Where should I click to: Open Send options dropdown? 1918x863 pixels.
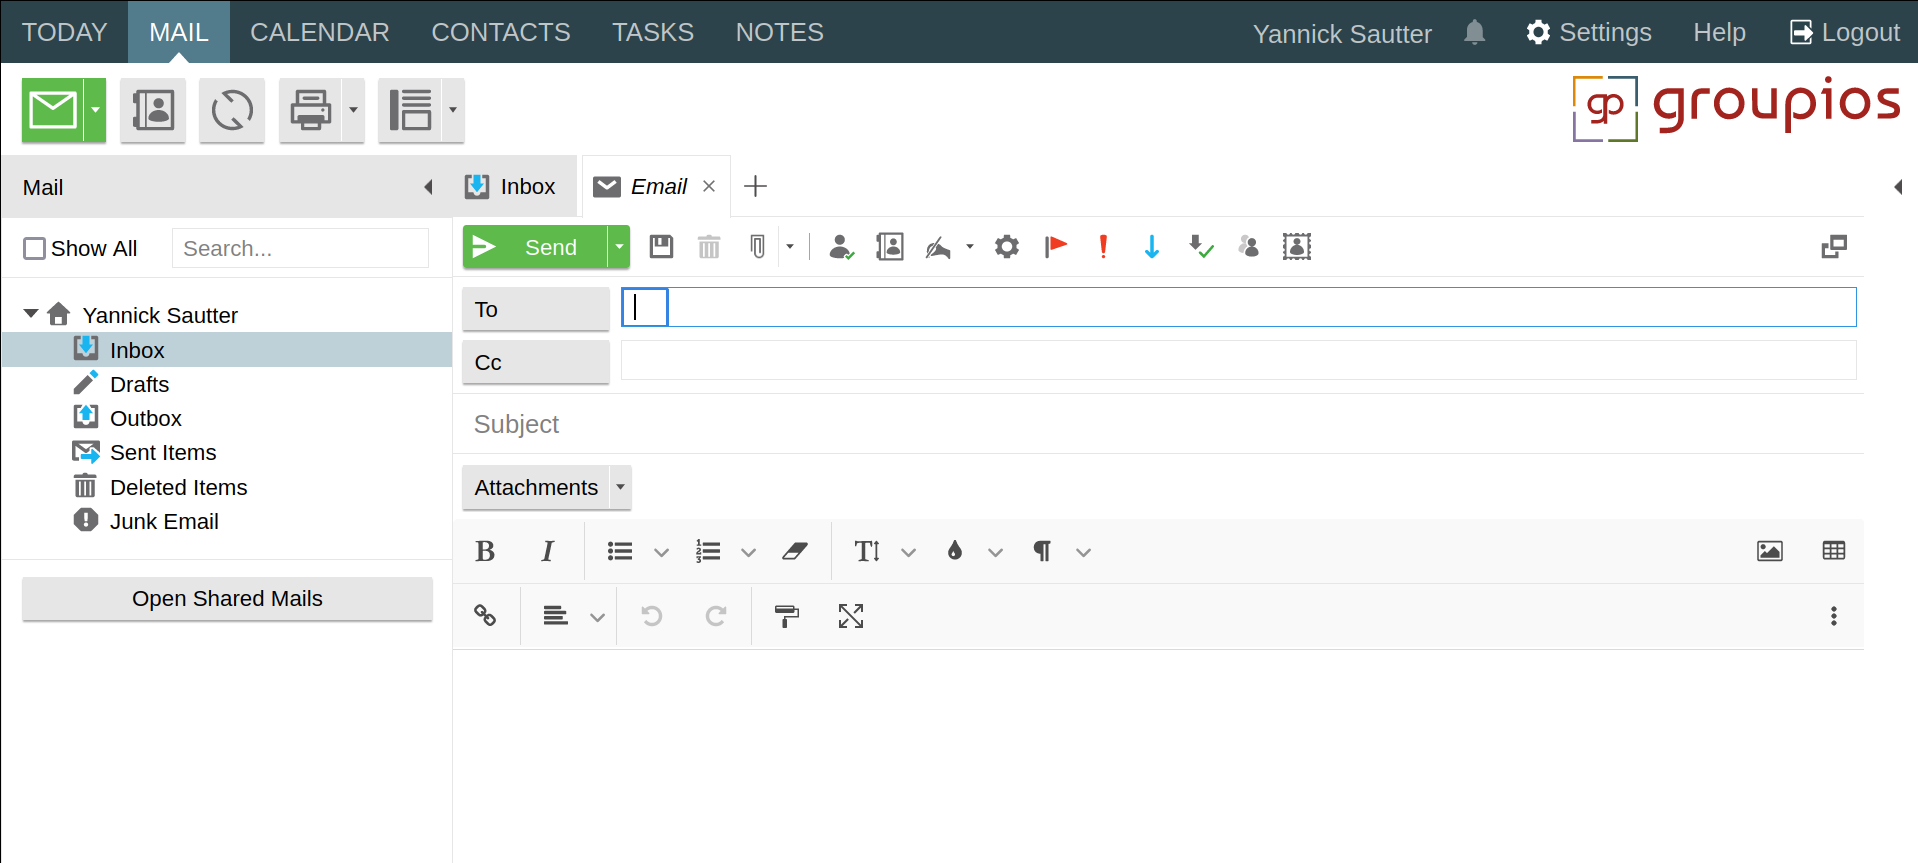619,246
